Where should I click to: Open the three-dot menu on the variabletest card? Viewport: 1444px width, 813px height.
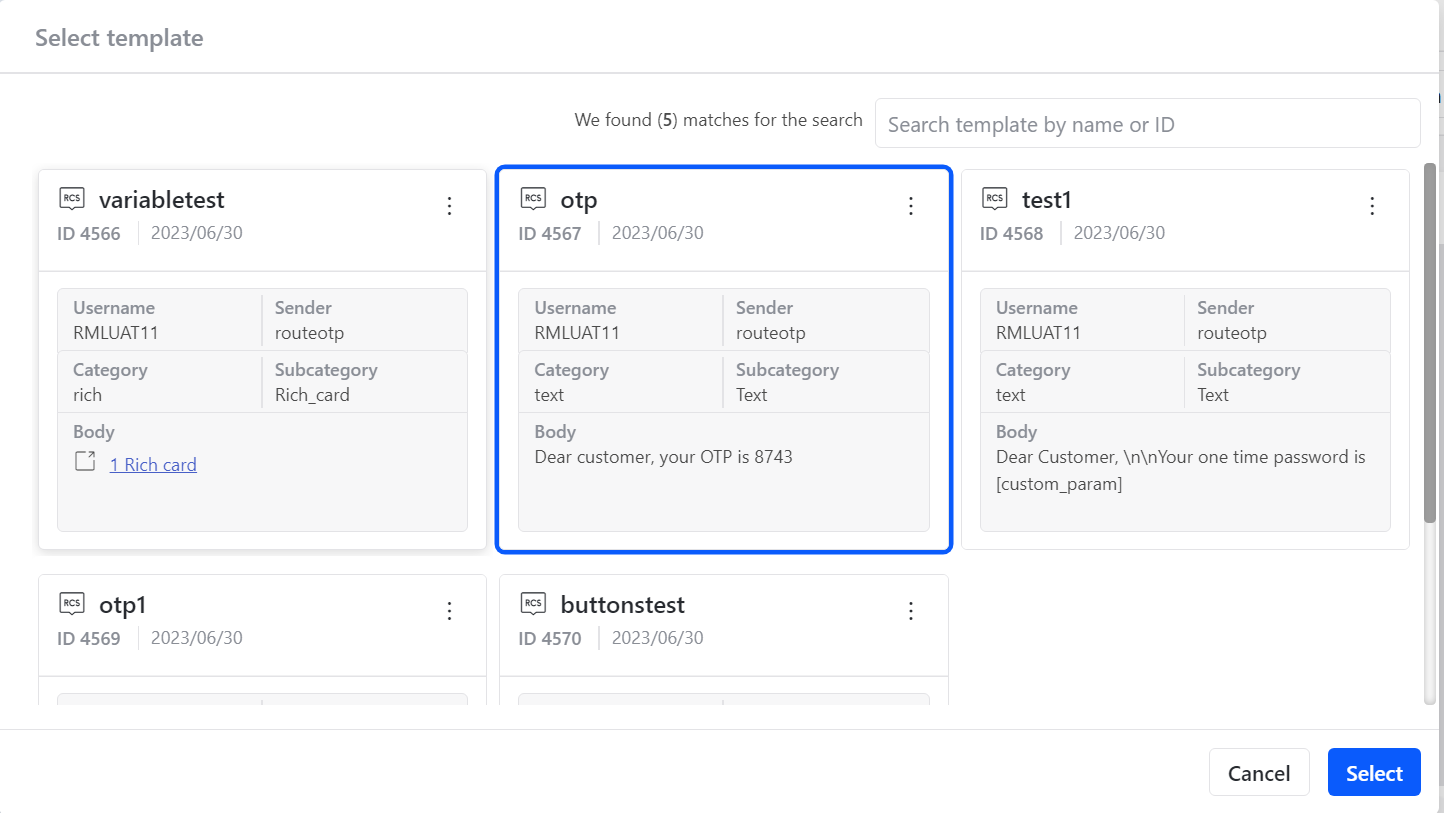pos(449,205)
